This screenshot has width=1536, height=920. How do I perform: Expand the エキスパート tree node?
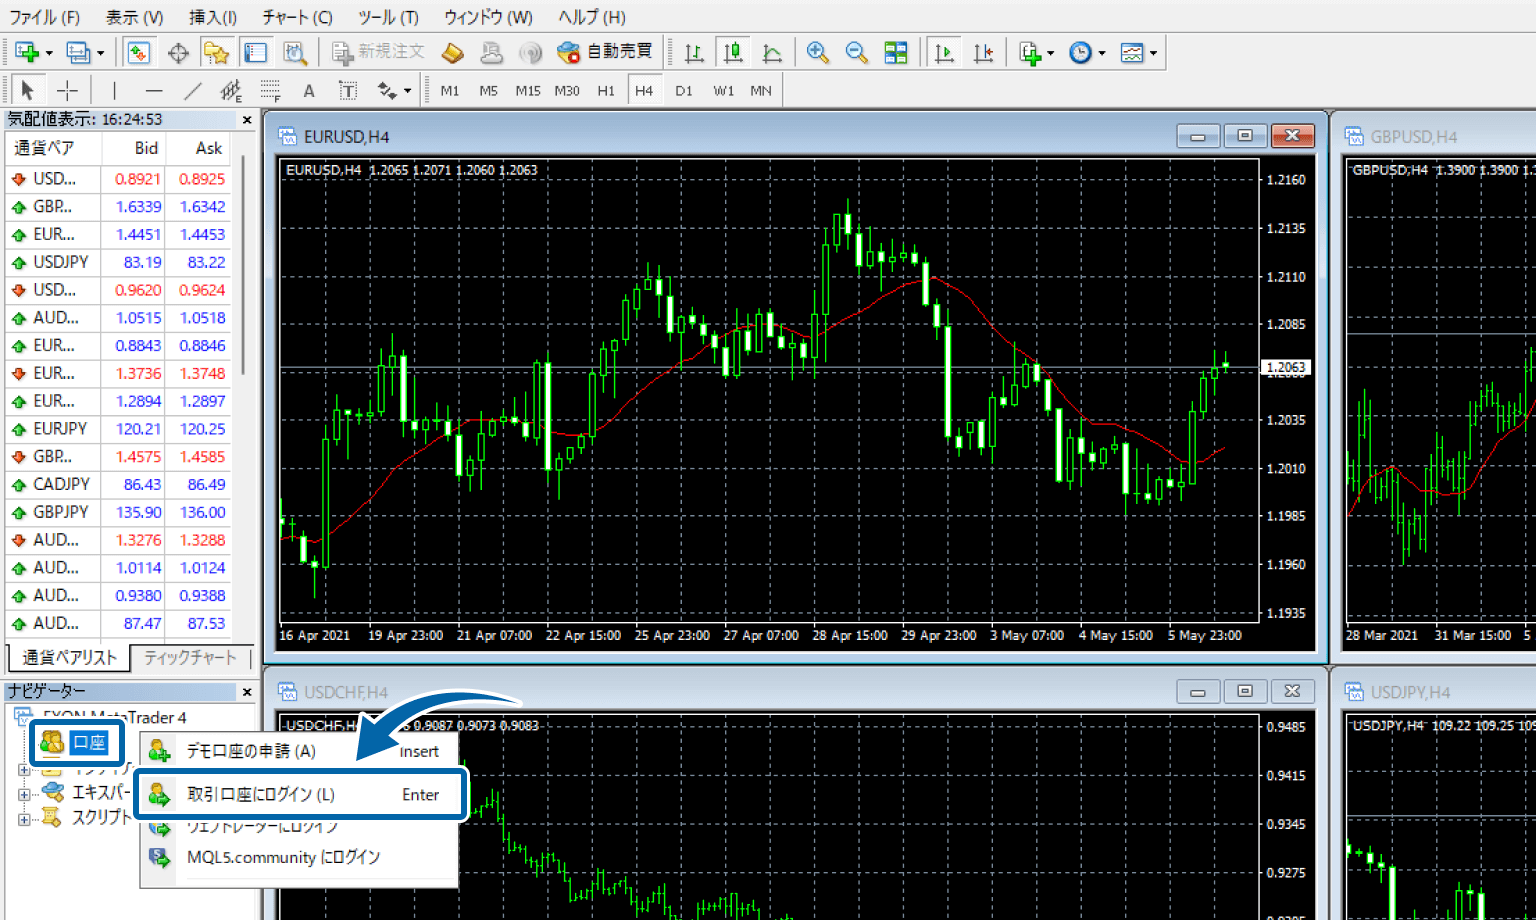click(24, 794)
